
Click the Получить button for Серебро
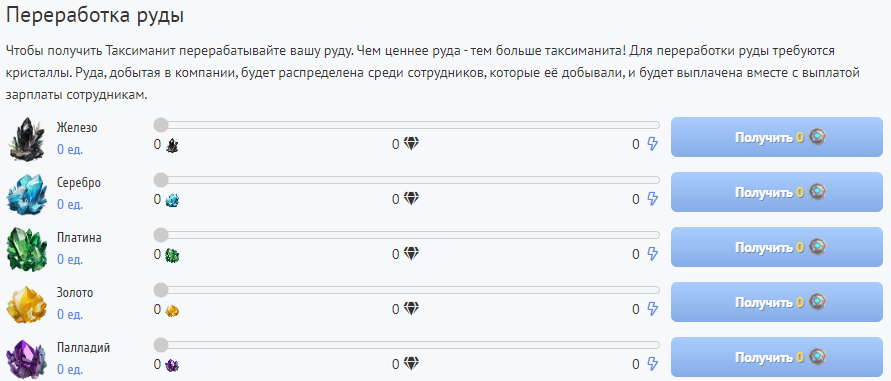pyautogui.click(x=780, y=192)
